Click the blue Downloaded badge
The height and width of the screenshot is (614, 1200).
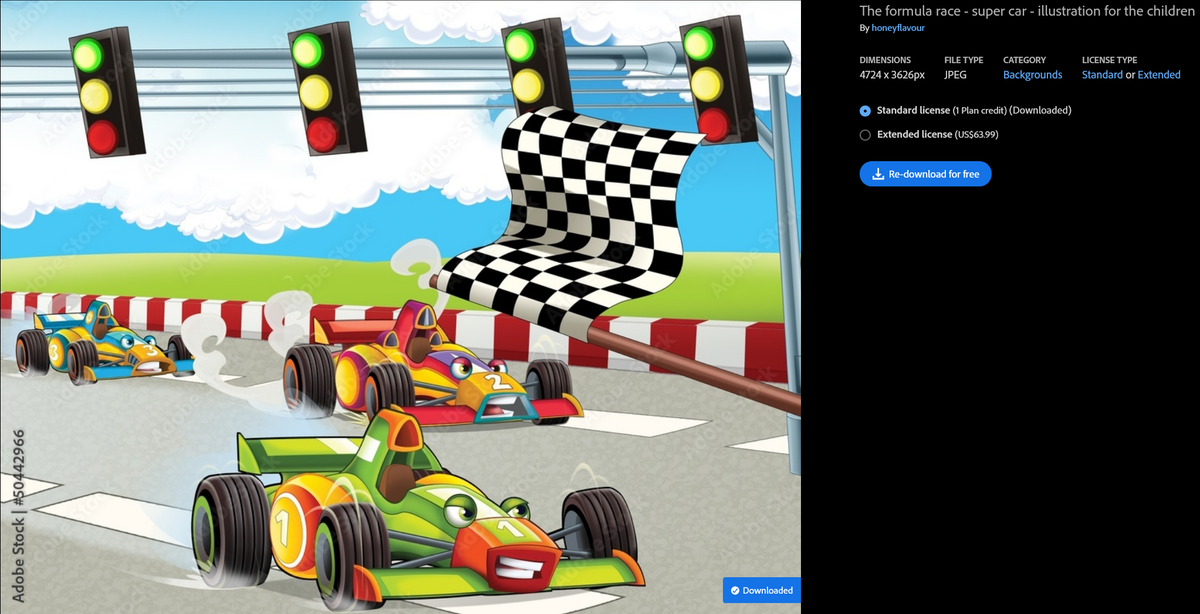761,590
